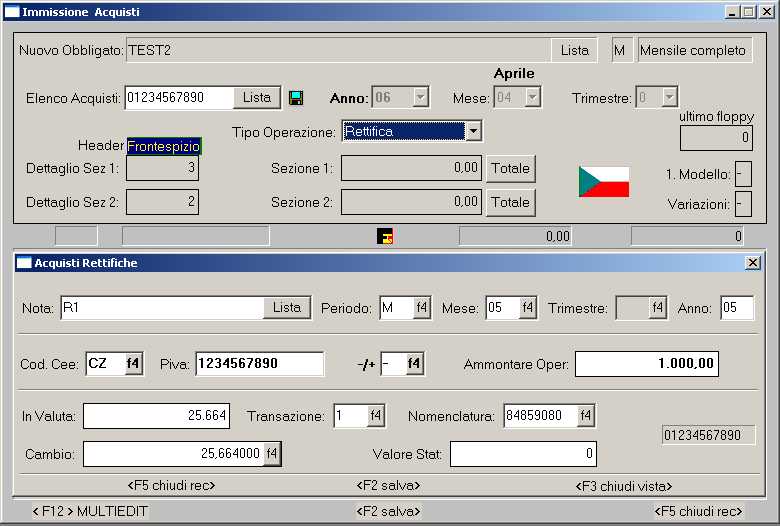Click the Periodo field showing M

click(x=396, y=308)
